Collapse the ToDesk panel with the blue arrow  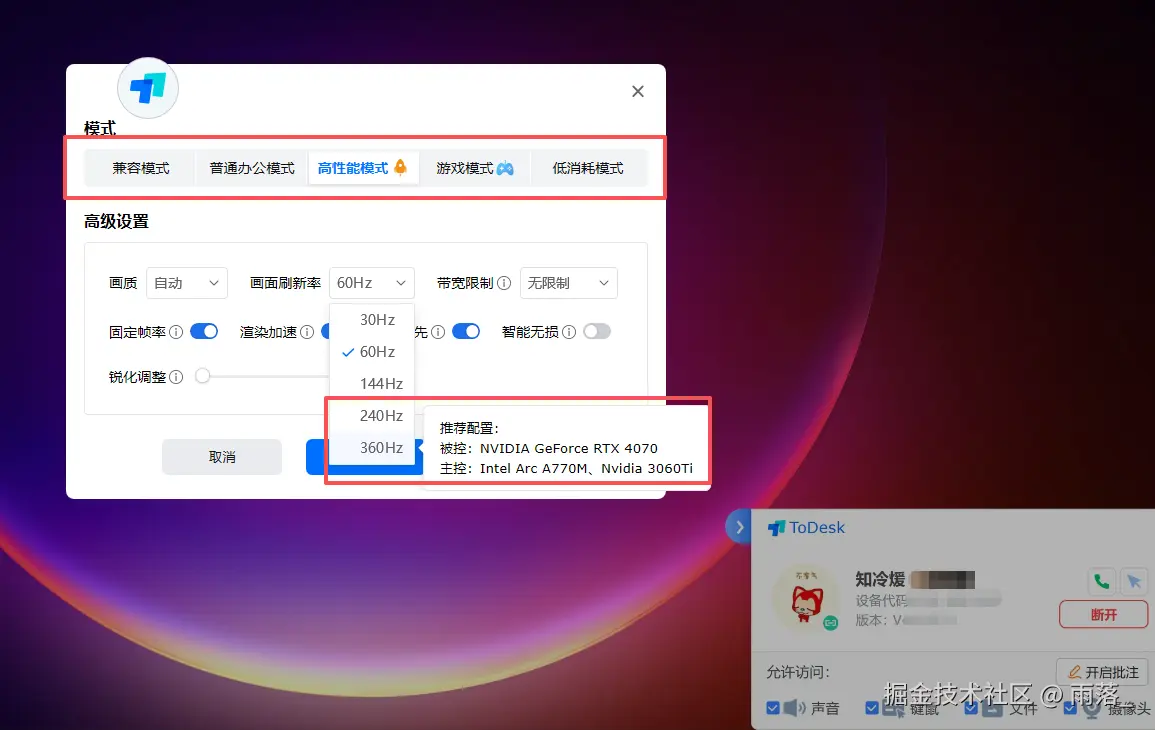(739, 527)
